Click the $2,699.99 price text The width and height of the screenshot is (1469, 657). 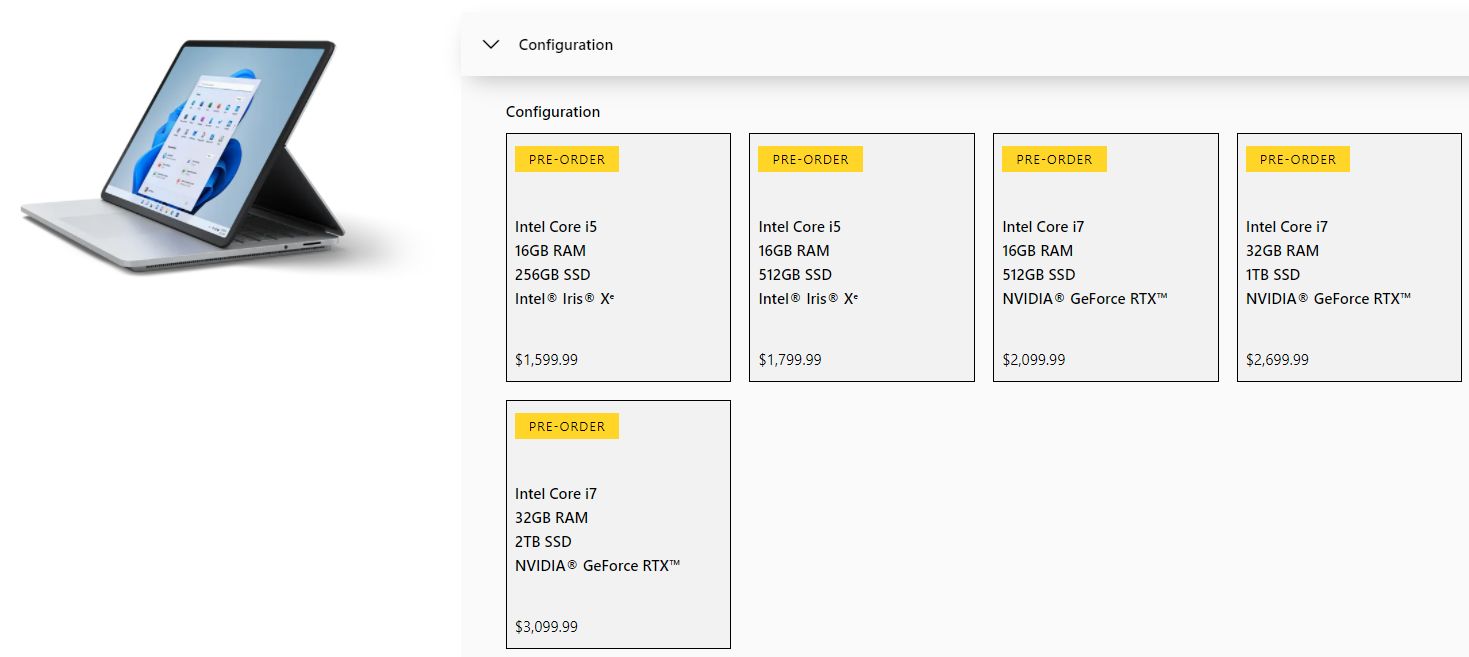tap(1277, 360)
